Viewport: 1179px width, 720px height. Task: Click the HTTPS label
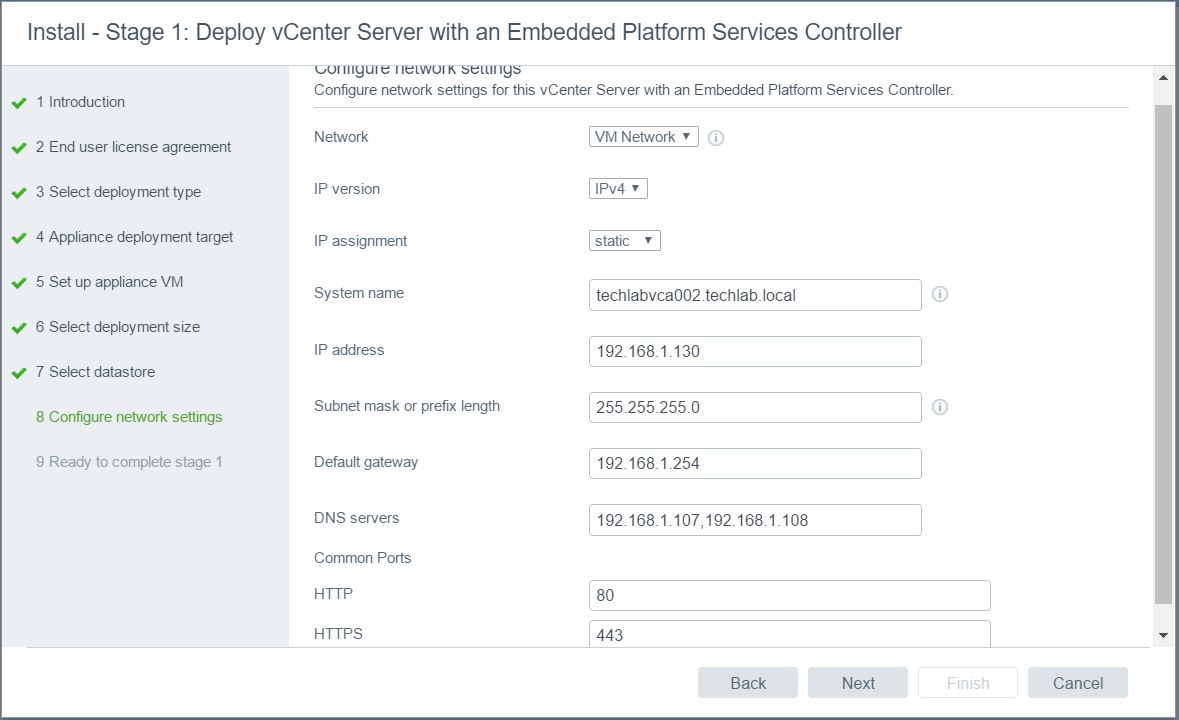338,634
